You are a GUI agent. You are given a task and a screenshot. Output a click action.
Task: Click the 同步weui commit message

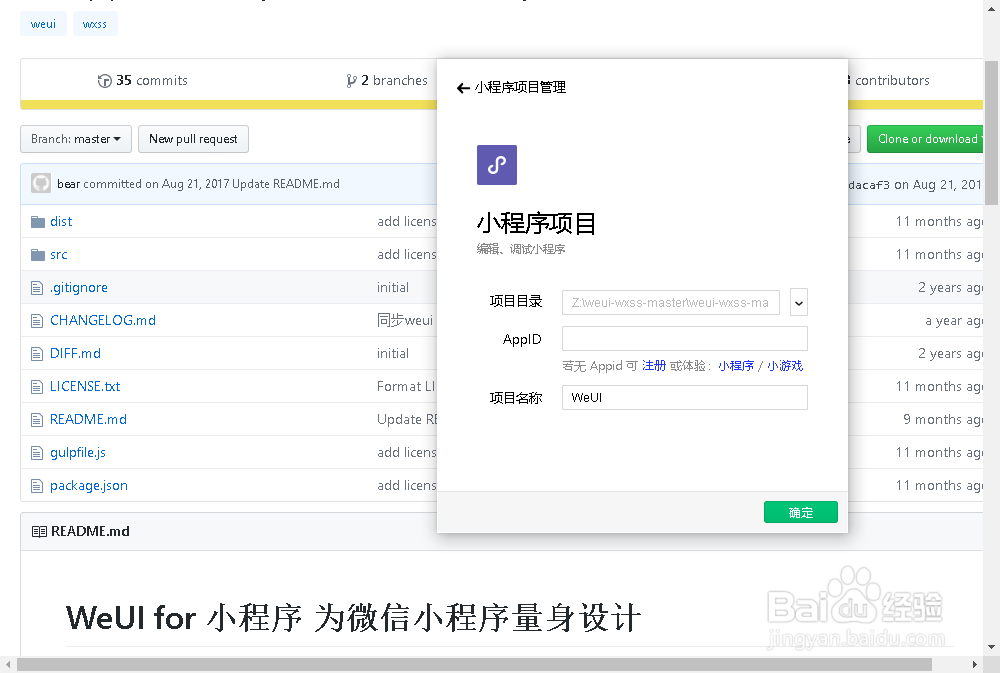[x=405, y=321]
